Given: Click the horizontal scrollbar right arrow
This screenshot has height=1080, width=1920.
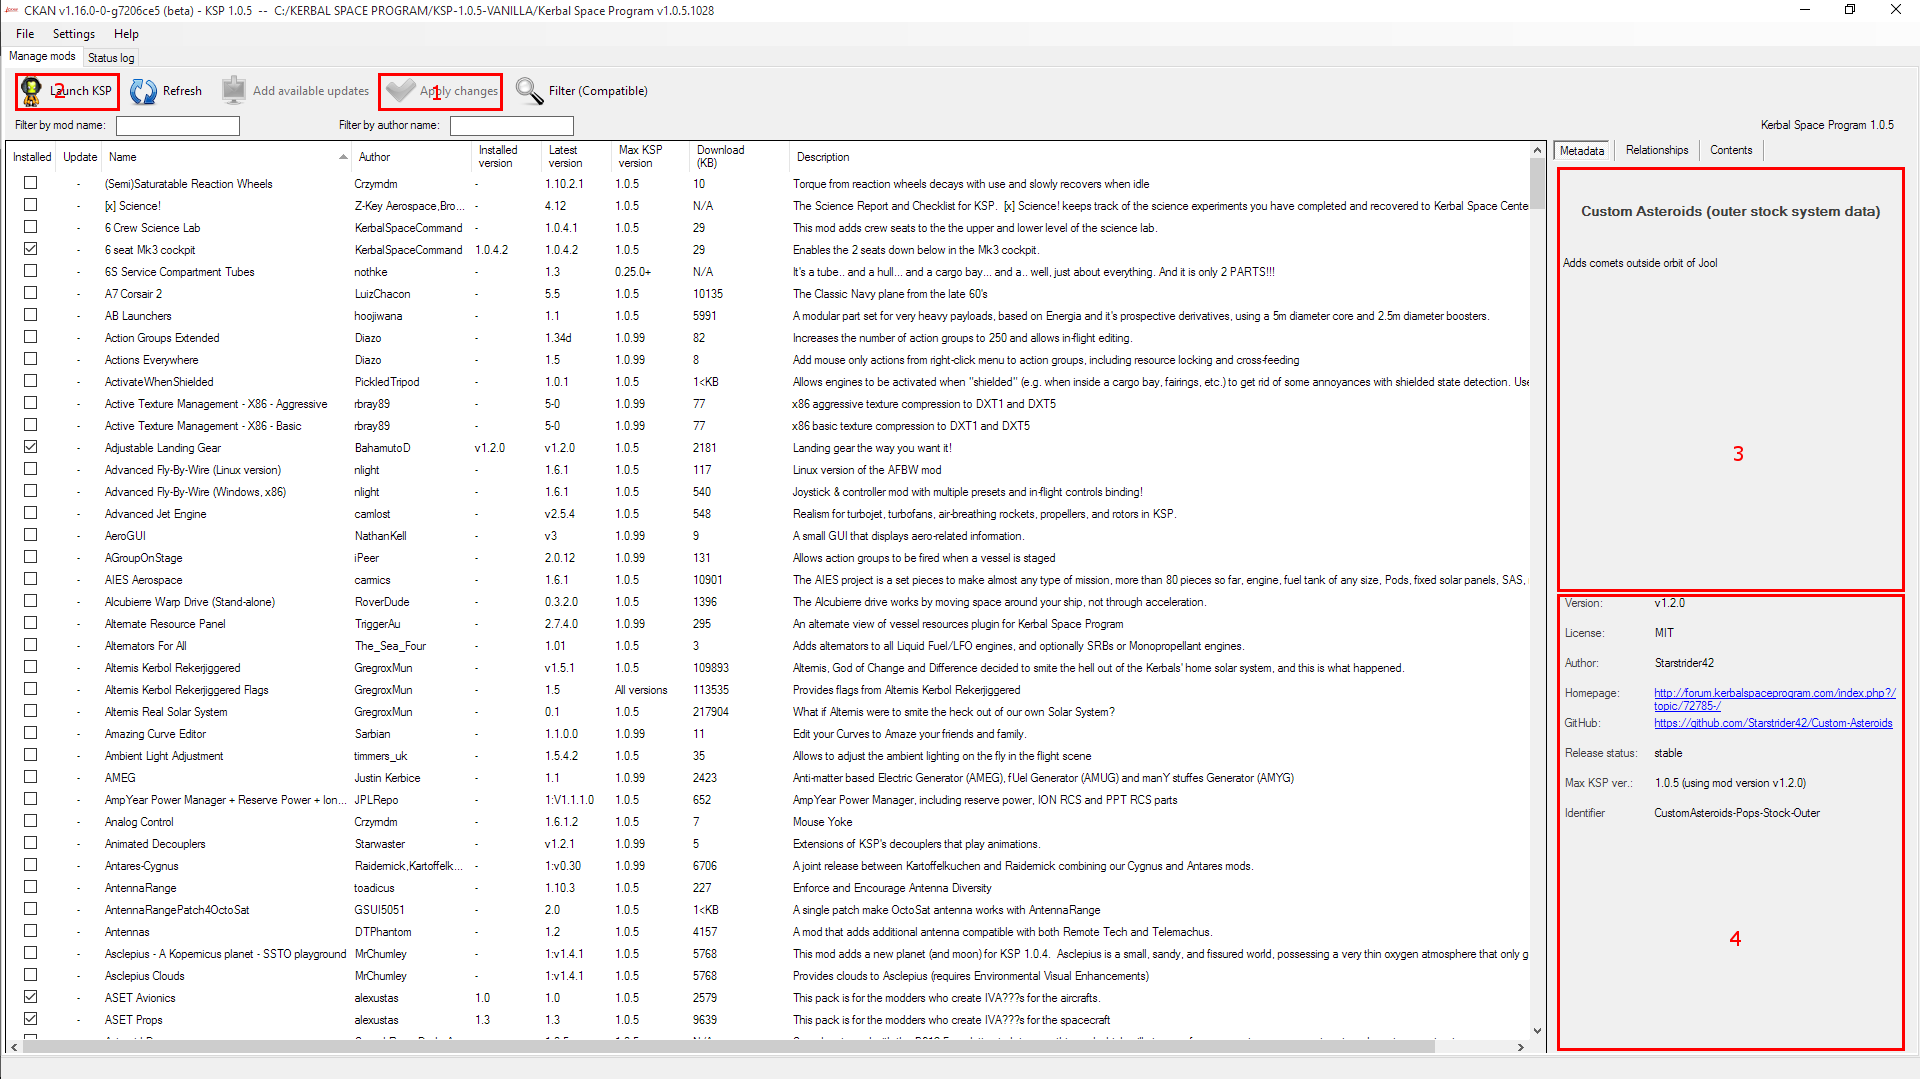Looking at the screenshot, I should [x=1520, y=1047].
